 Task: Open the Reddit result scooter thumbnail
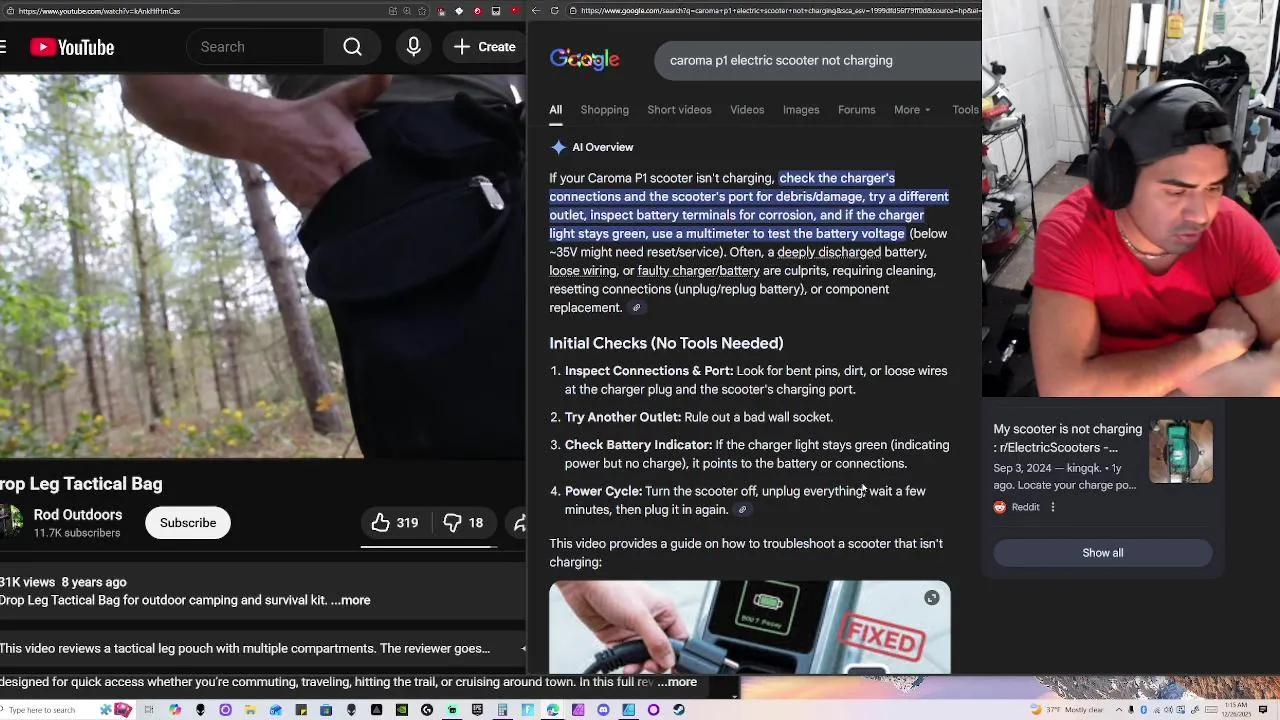pos(1181,452)
